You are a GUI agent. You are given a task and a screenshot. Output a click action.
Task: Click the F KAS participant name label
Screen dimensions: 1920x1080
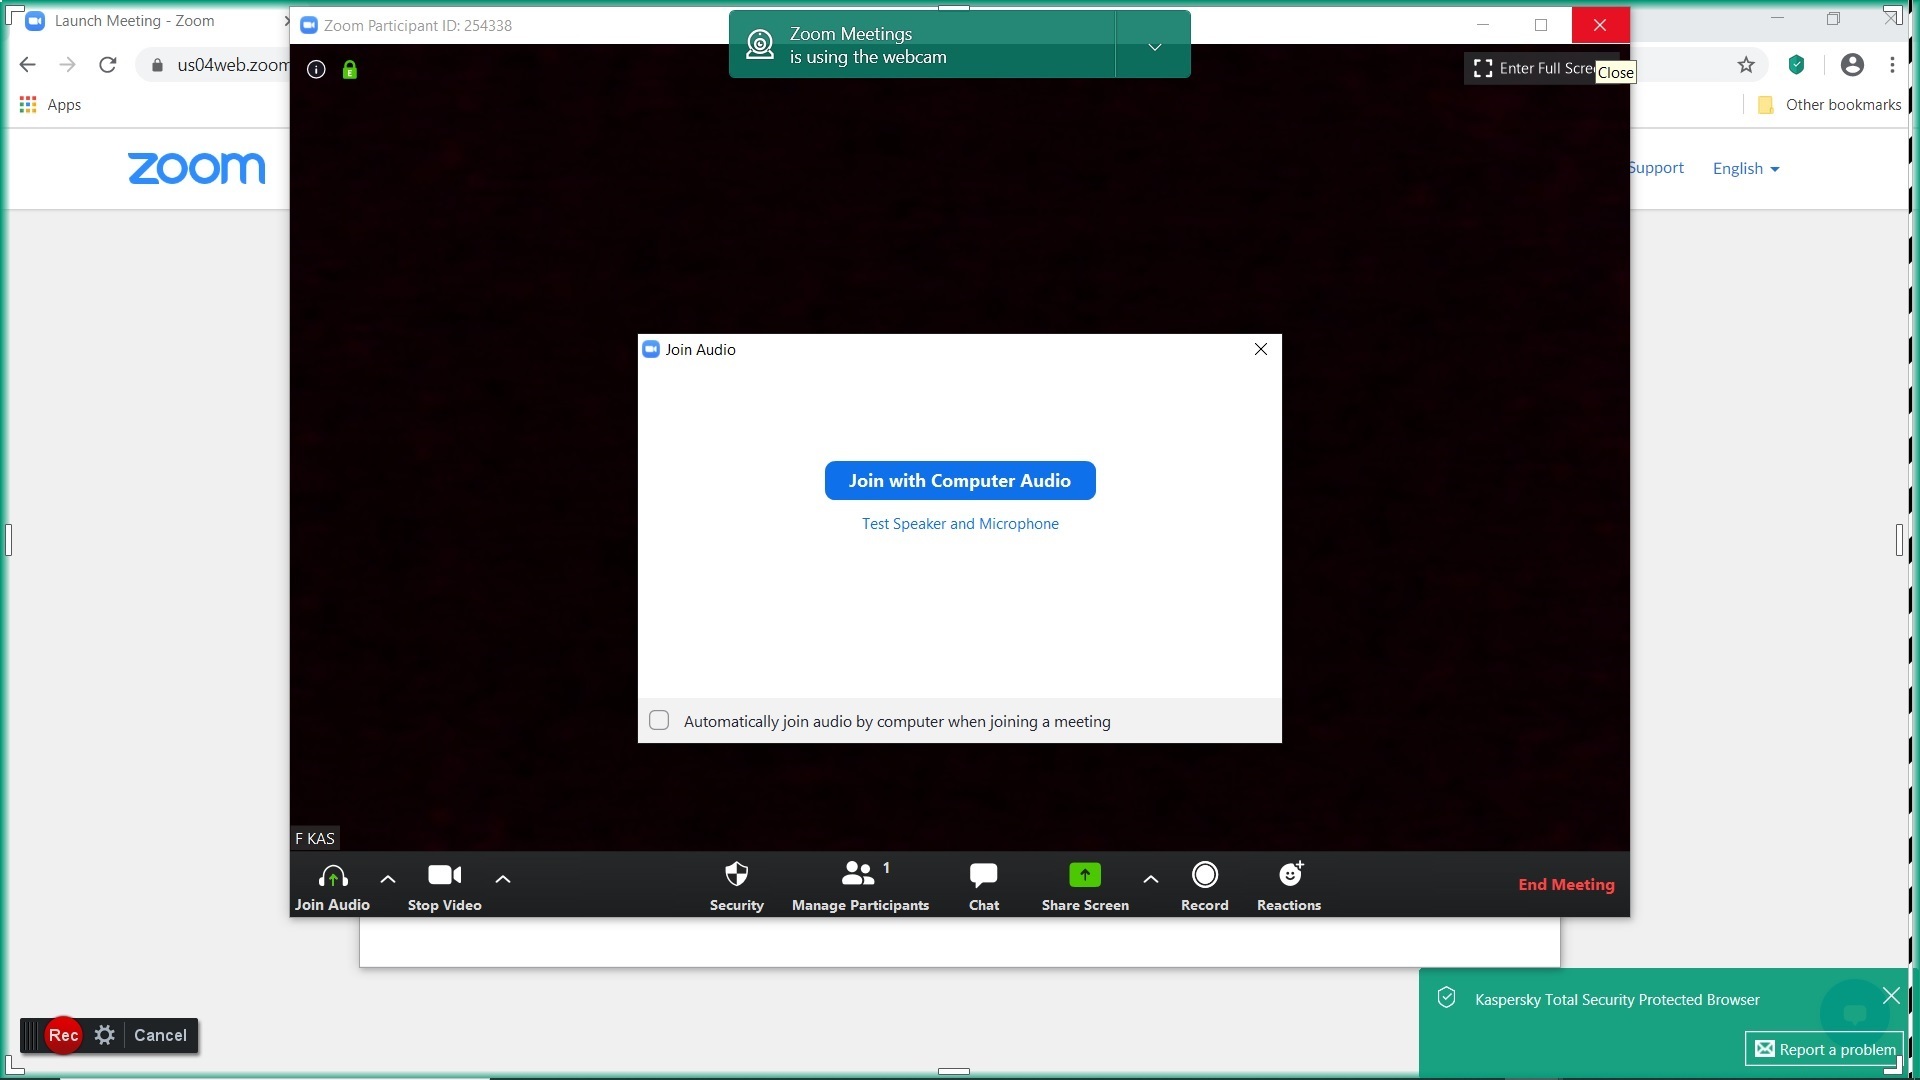315,838
